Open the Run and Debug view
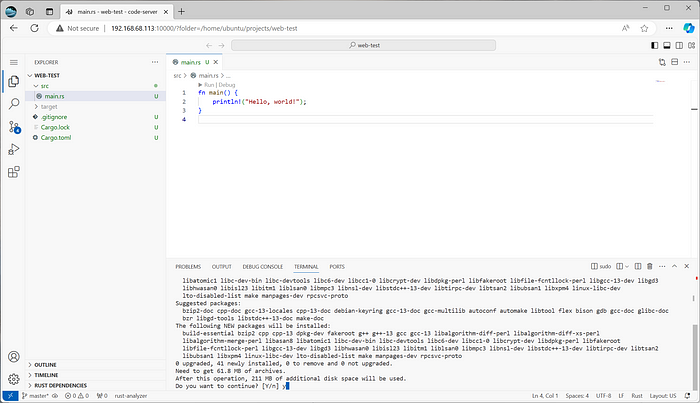The height and width of the screenshot is (403, 700). [x=14, y=149]
